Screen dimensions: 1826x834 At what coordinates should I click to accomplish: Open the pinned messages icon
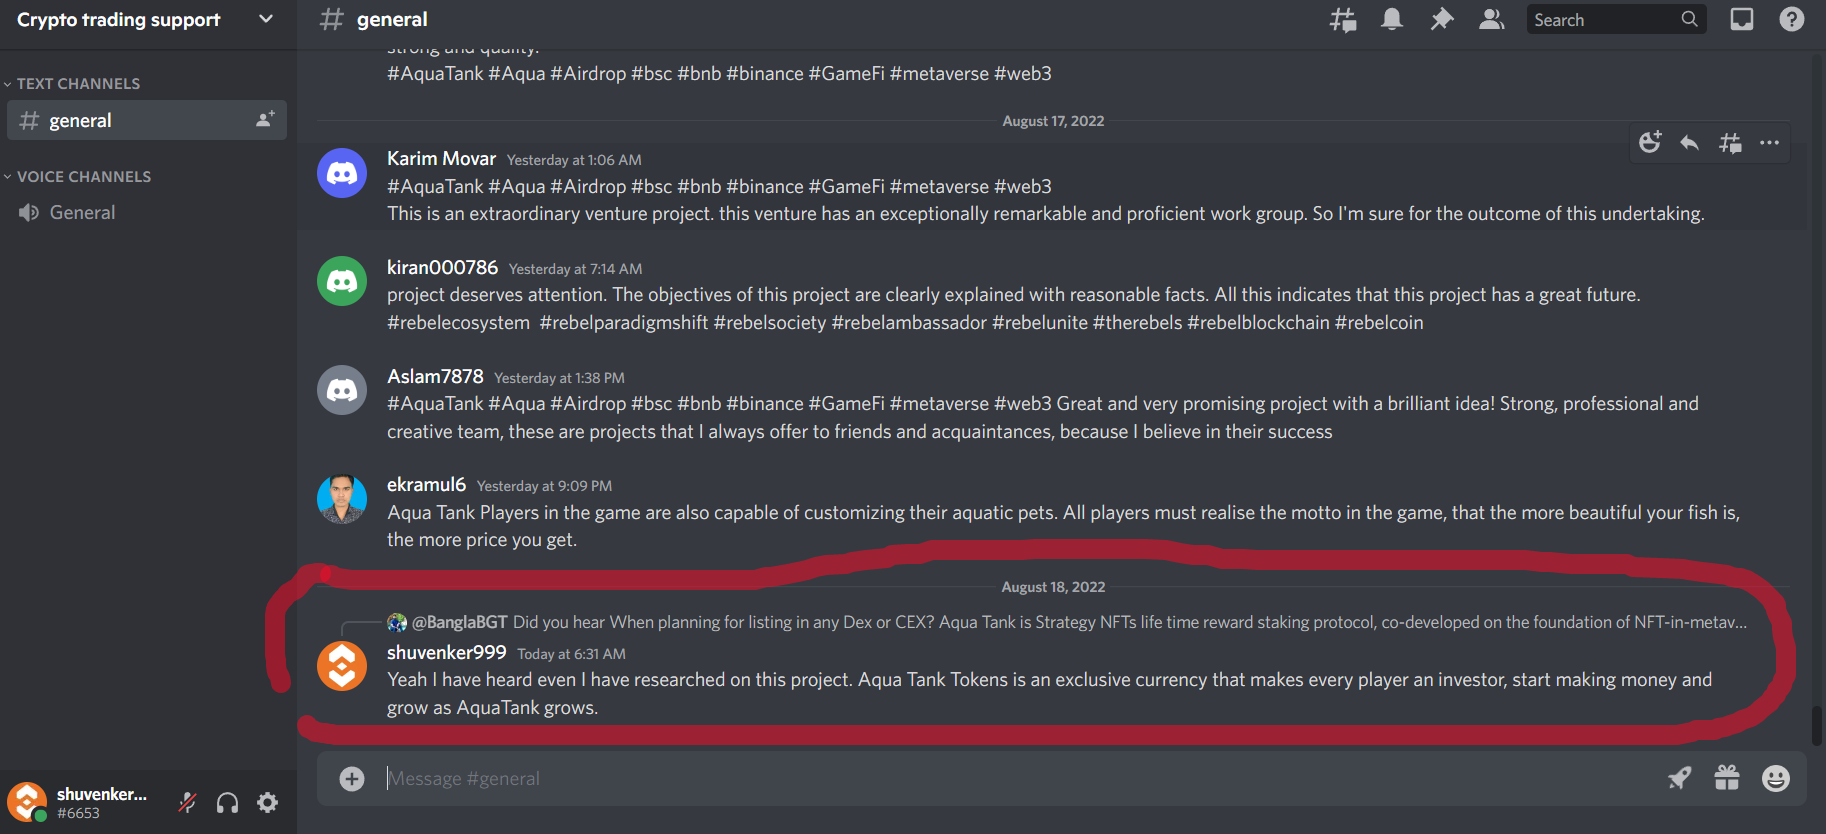[x=1442, y=19]
